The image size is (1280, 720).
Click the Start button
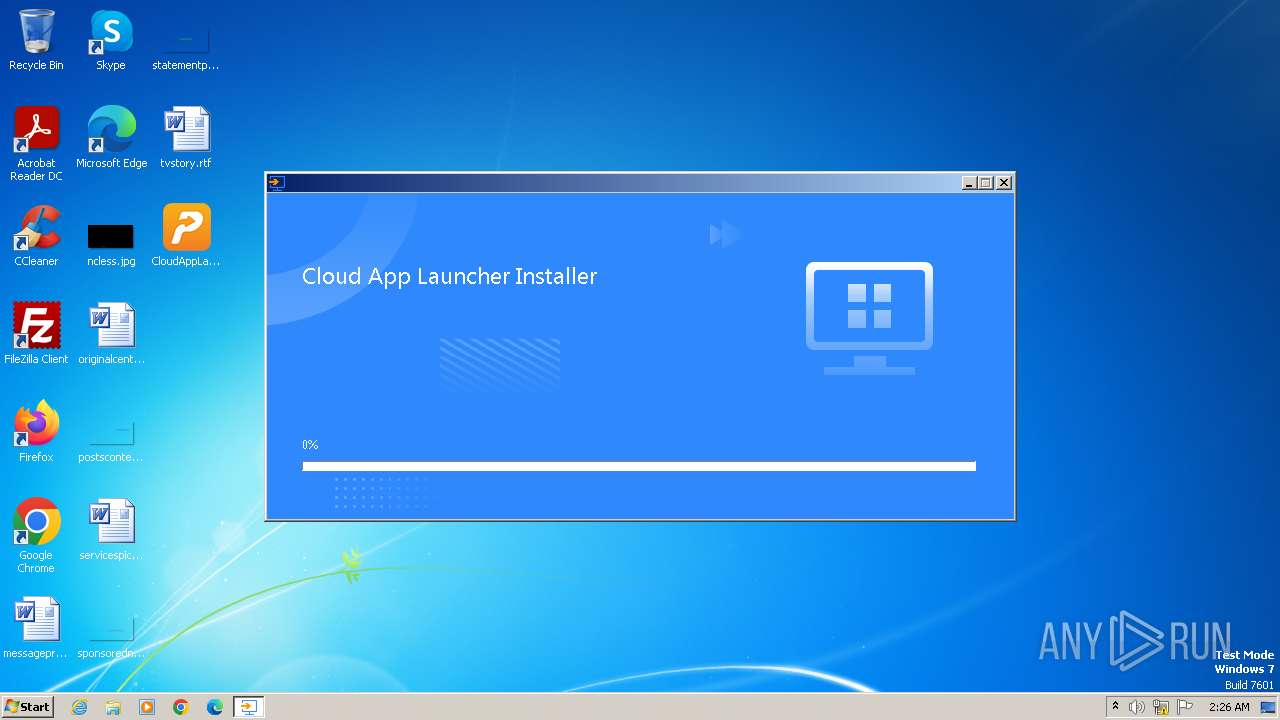27,706
